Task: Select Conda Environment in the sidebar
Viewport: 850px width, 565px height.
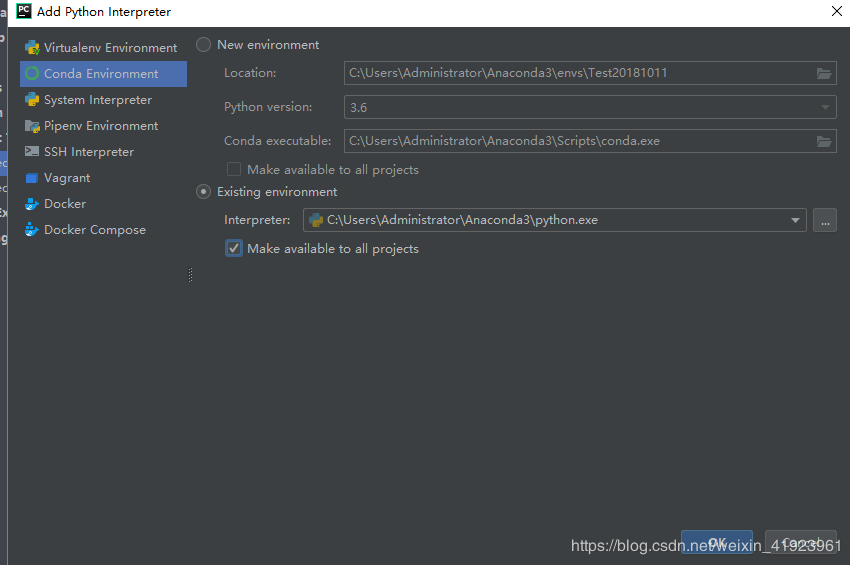Action: click(104, 74)
